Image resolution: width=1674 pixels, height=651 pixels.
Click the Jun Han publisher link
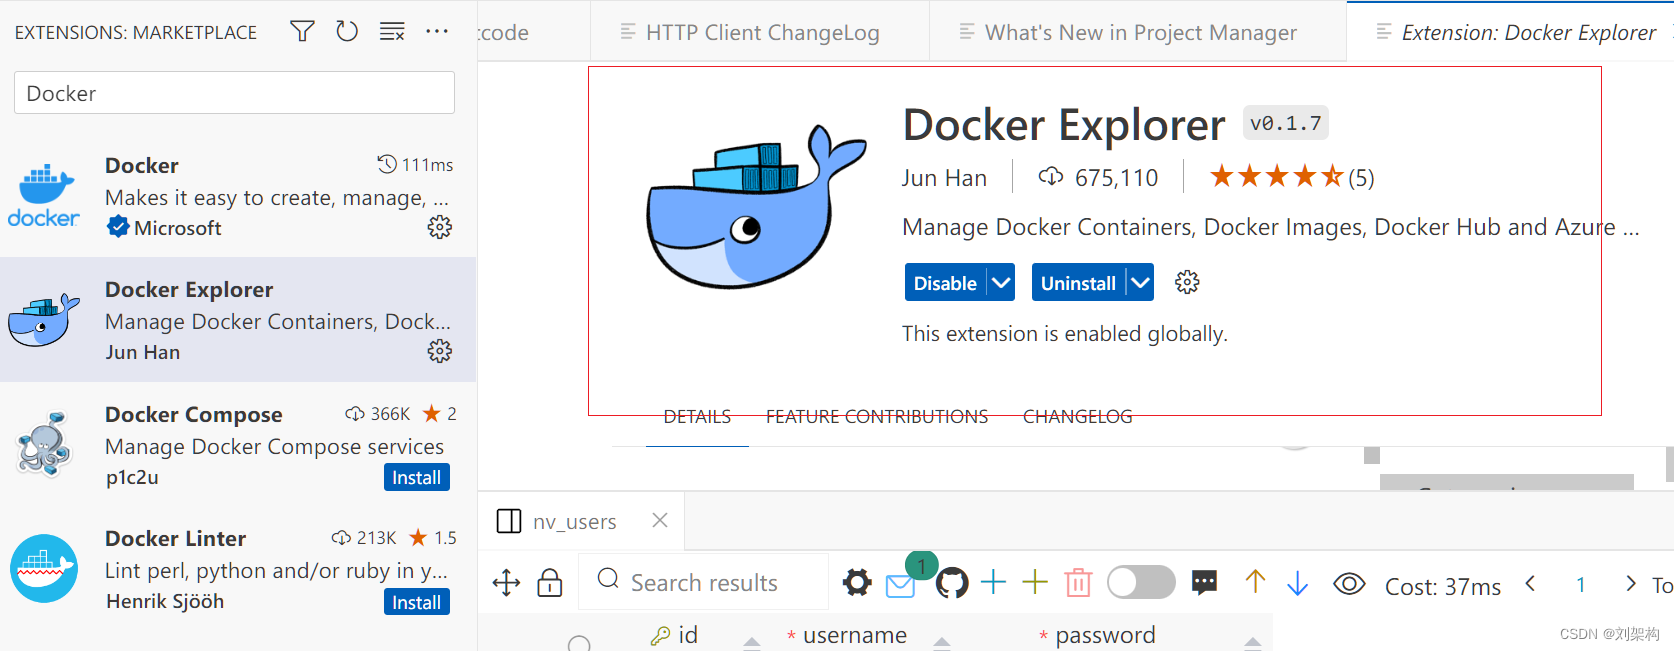coord(944,178)
